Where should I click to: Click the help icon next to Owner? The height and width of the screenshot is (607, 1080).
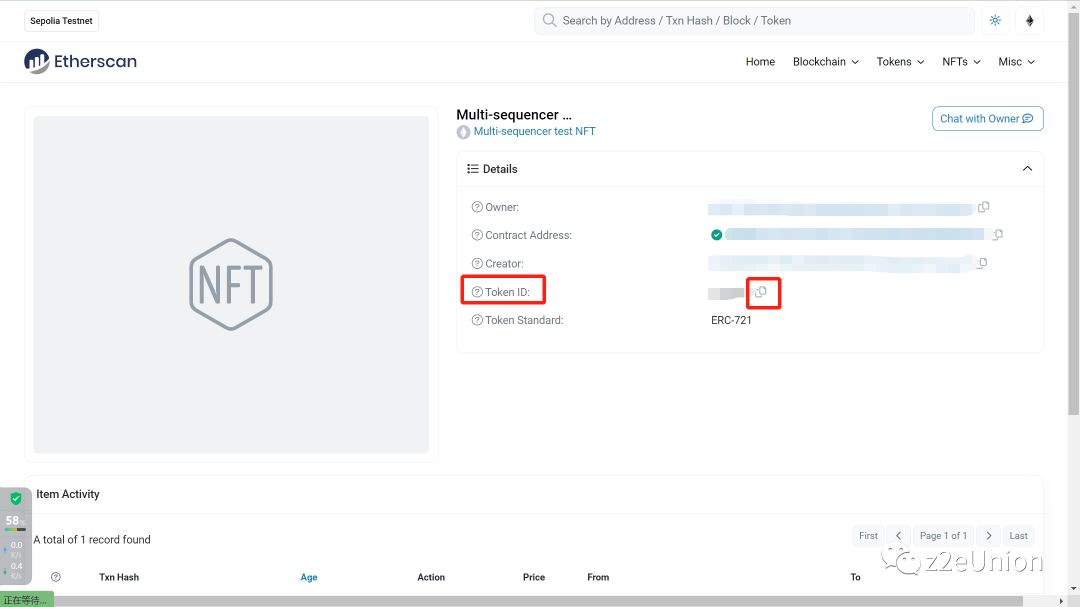pos(477,207)
